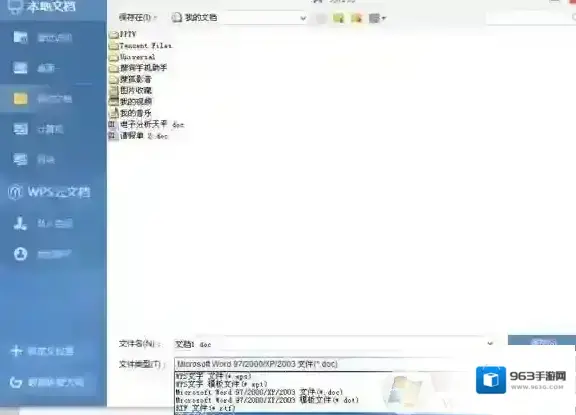Open the view mode dropdown icon
This screenshot has width=576, height=415.
(377, 18)
